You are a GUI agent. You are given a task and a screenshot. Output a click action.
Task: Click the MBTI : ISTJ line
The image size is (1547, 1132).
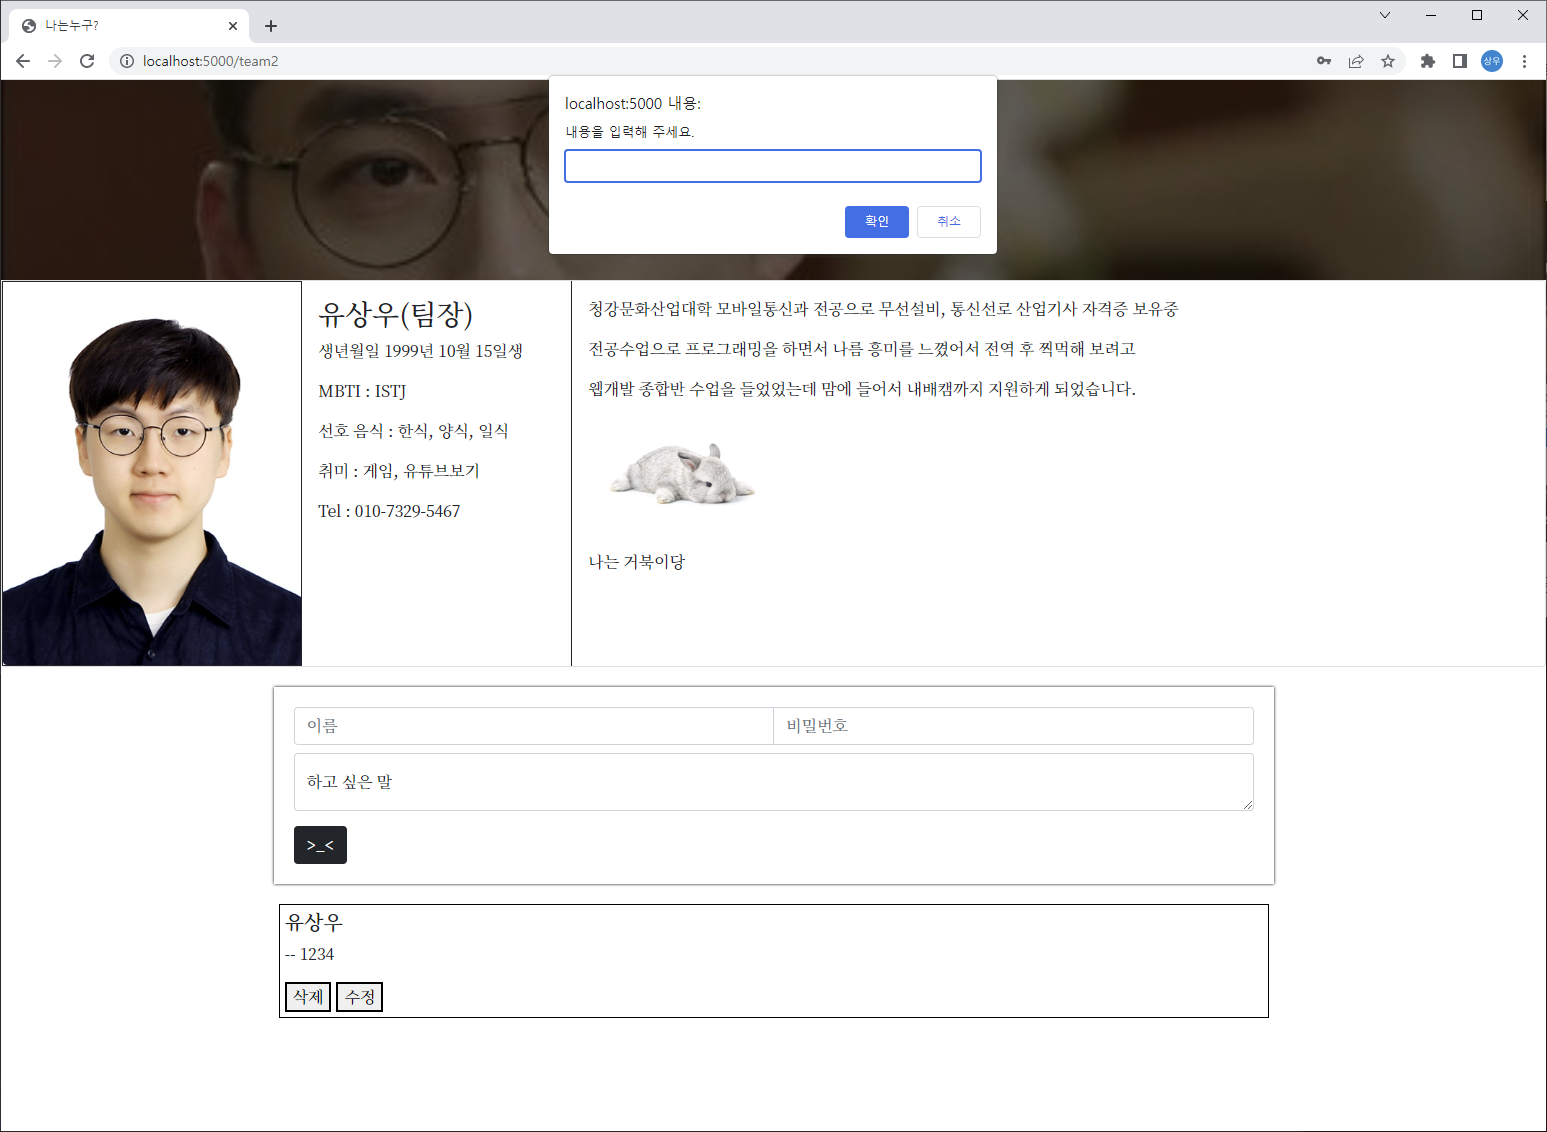tap(362, 391)
